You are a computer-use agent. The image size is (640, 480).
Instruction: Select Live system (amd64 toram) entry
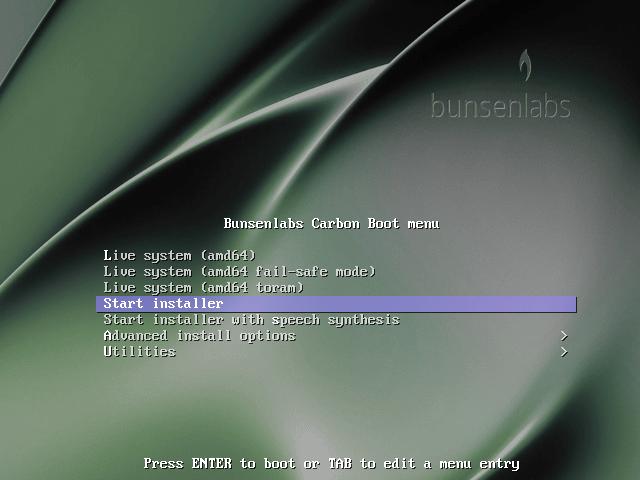pyautogui.click(x=203, y=288)
